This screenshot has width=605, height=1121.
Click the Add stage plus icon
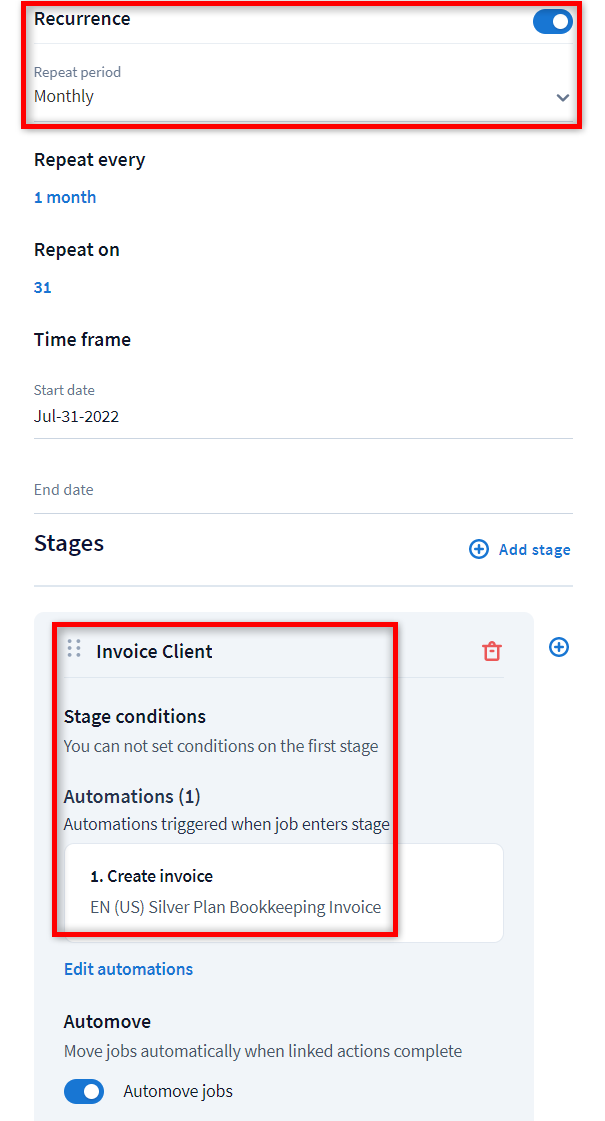(x=479, y=549)
